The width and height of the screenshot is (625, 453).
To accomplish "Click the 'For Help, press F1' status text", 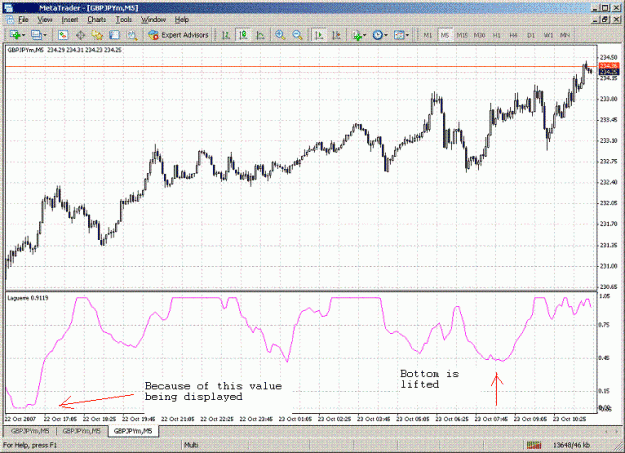I will coord(30,445).
